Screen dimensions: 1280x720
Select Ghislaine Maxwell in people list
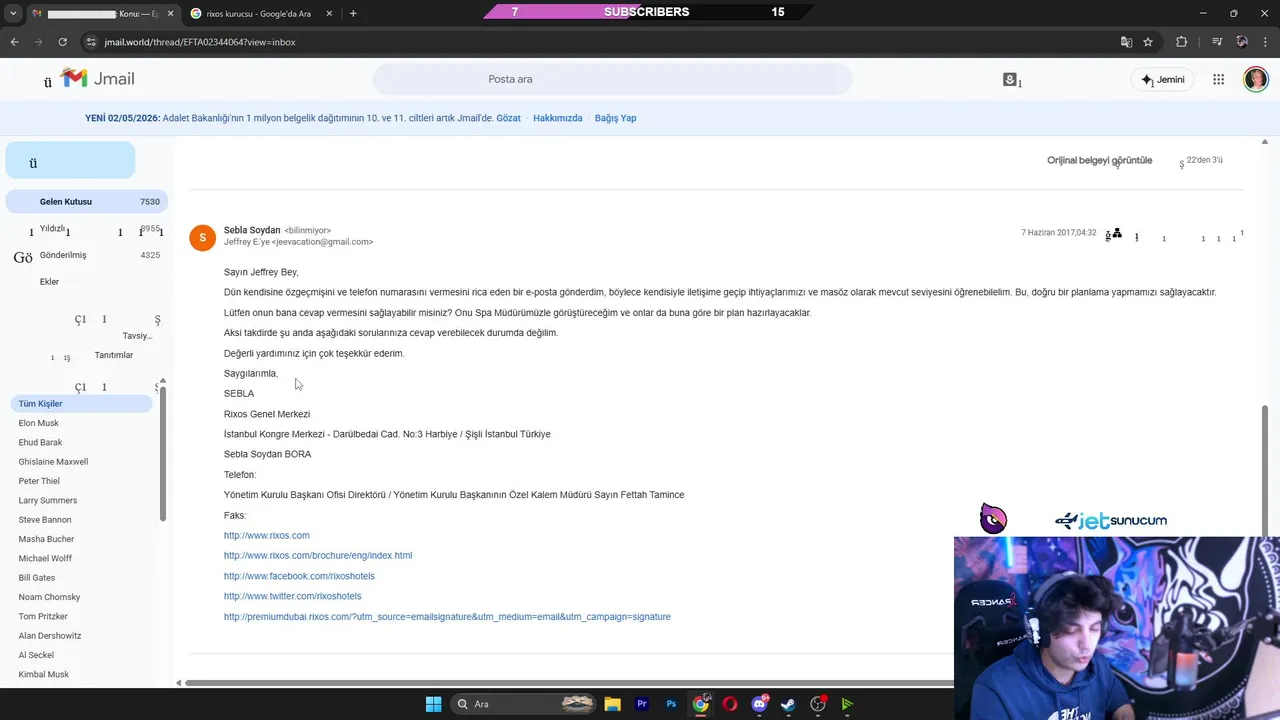[x=53, y=462]
